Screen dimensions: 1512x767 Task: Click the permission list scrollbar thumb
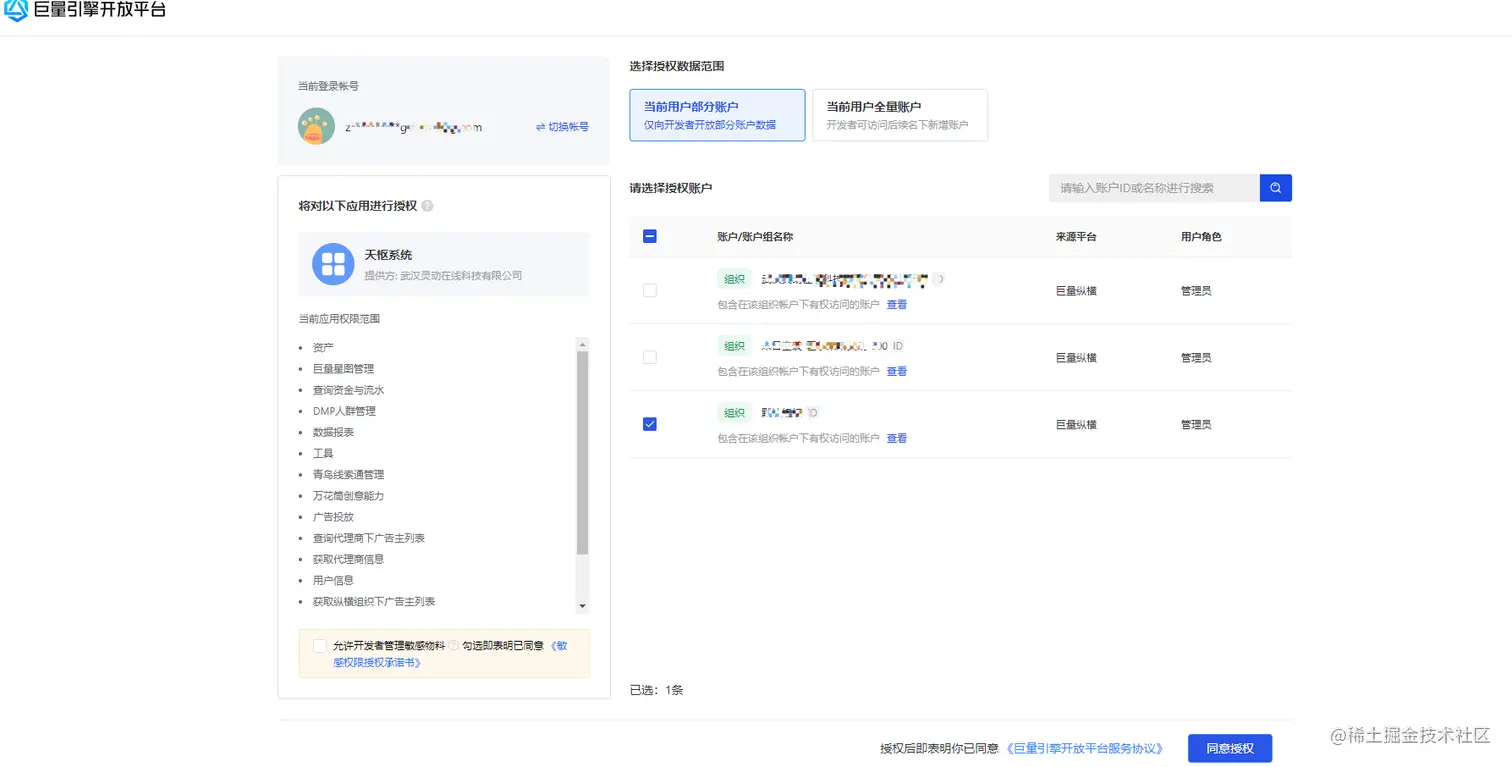583,453
